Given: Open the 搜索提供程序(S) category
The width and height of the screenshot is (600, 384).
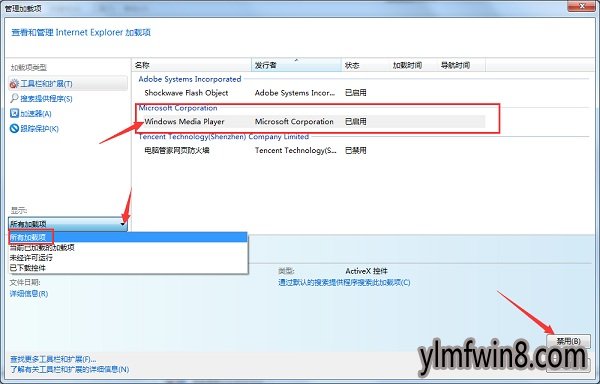Looking at the screenshot, I should pyautogui.click(x=41, y=99).
